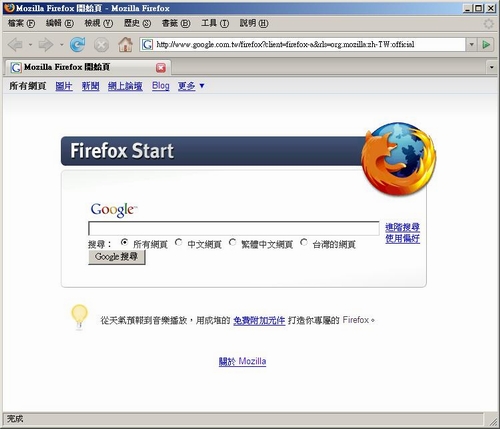Click the Firefox Start banner heading
The width and height of the screenshot is (500, 429).
click(122, 151)
